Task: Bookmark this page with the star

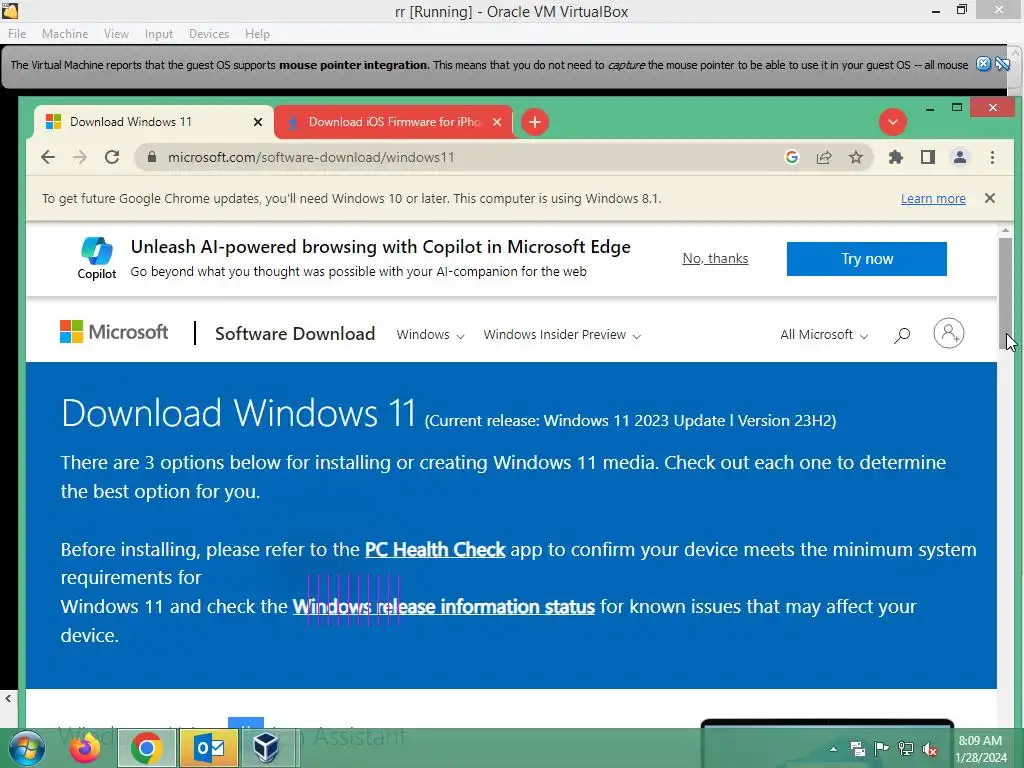Action: coord(856,157)
